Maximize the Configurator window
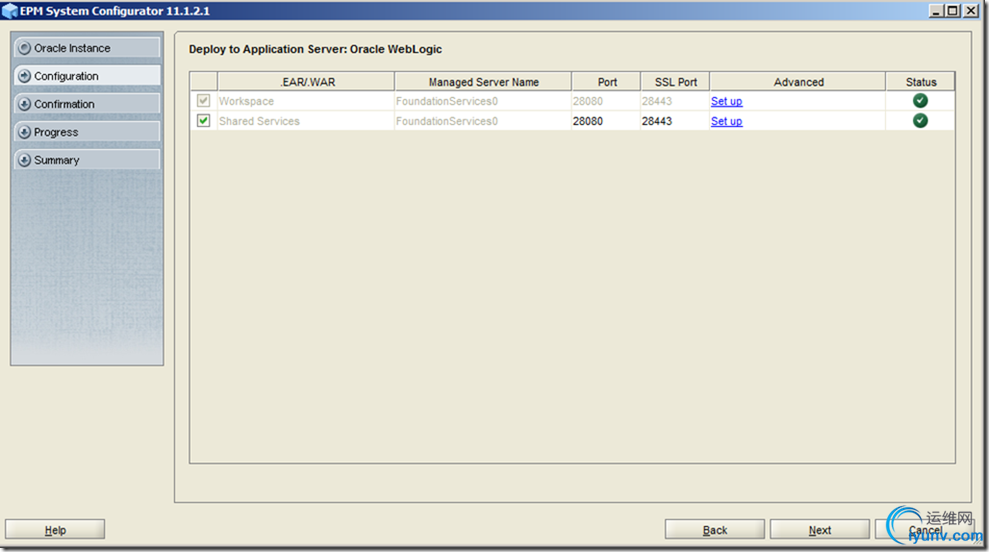The width and height of the screenshot is (989, 552). (x=953, y=11)
